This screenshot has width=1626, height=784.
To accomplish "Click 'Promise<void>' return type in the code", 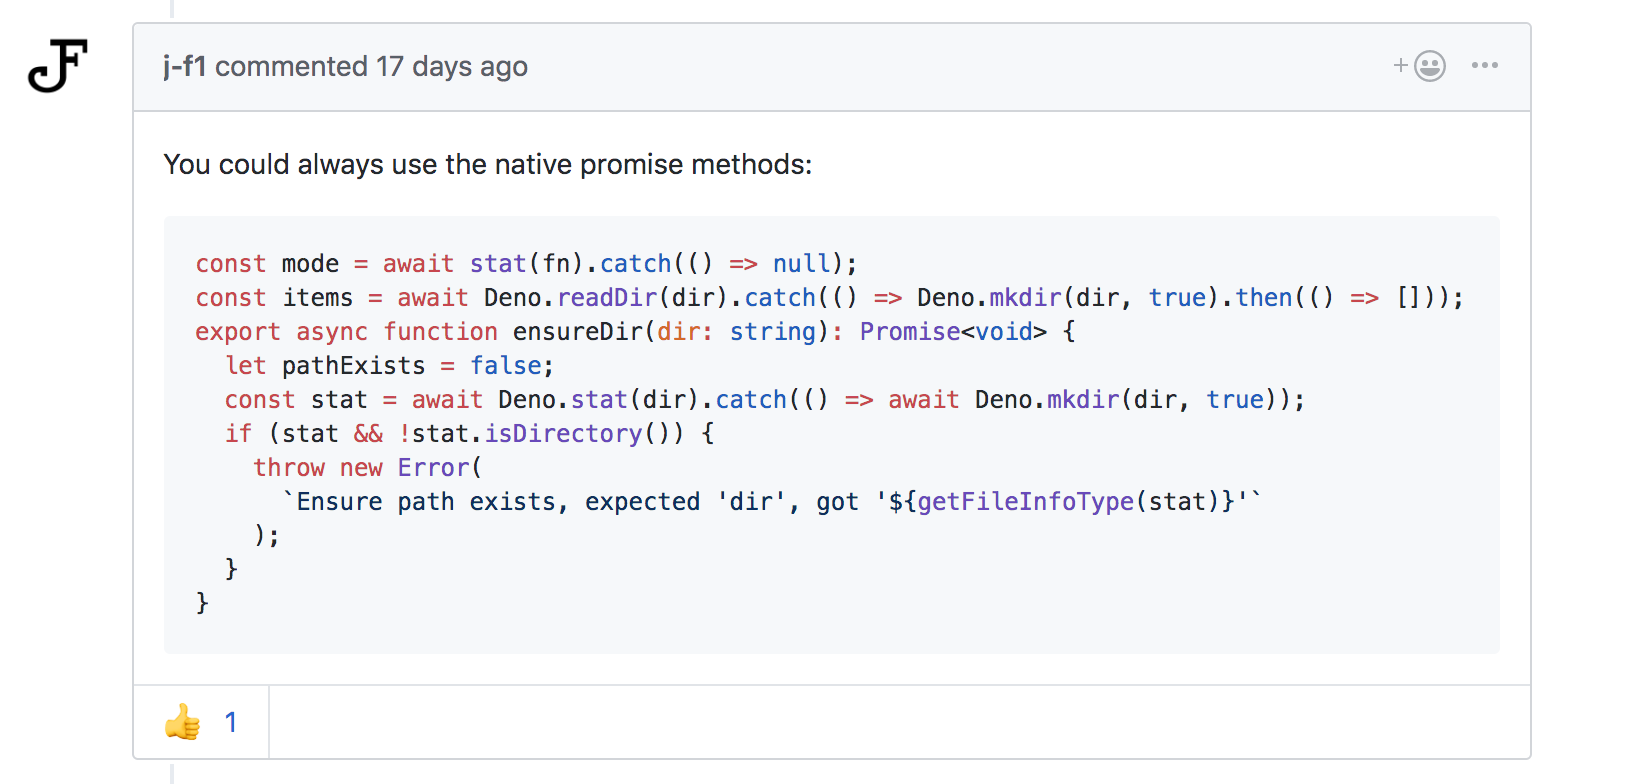I will click(x=953, y=332).
